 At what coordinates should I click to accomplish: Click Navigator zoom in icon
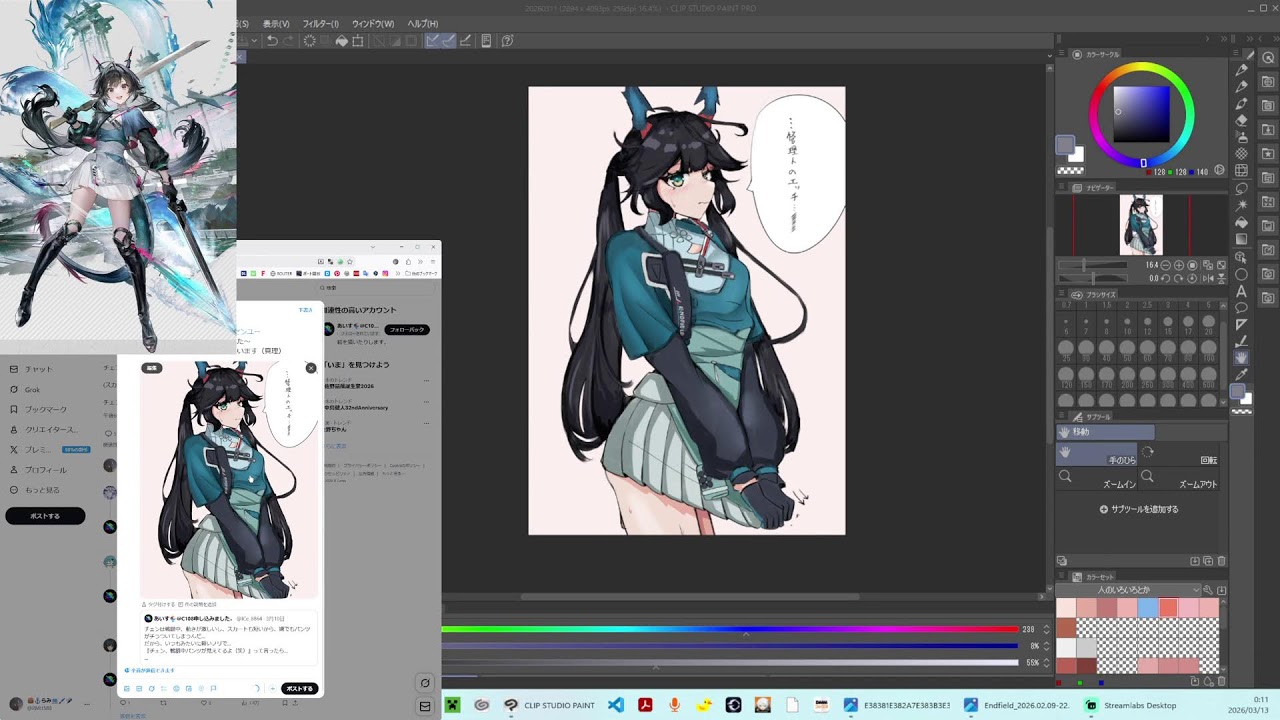tap(1178, 265)
